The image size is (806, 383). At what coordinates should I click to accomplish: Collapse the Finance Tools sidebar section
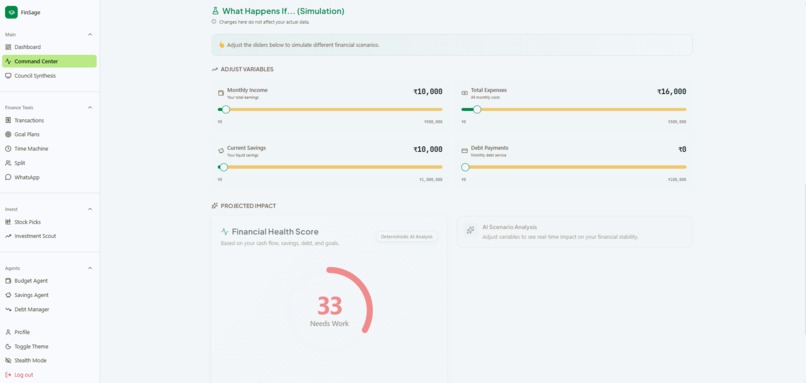(90, 107)
